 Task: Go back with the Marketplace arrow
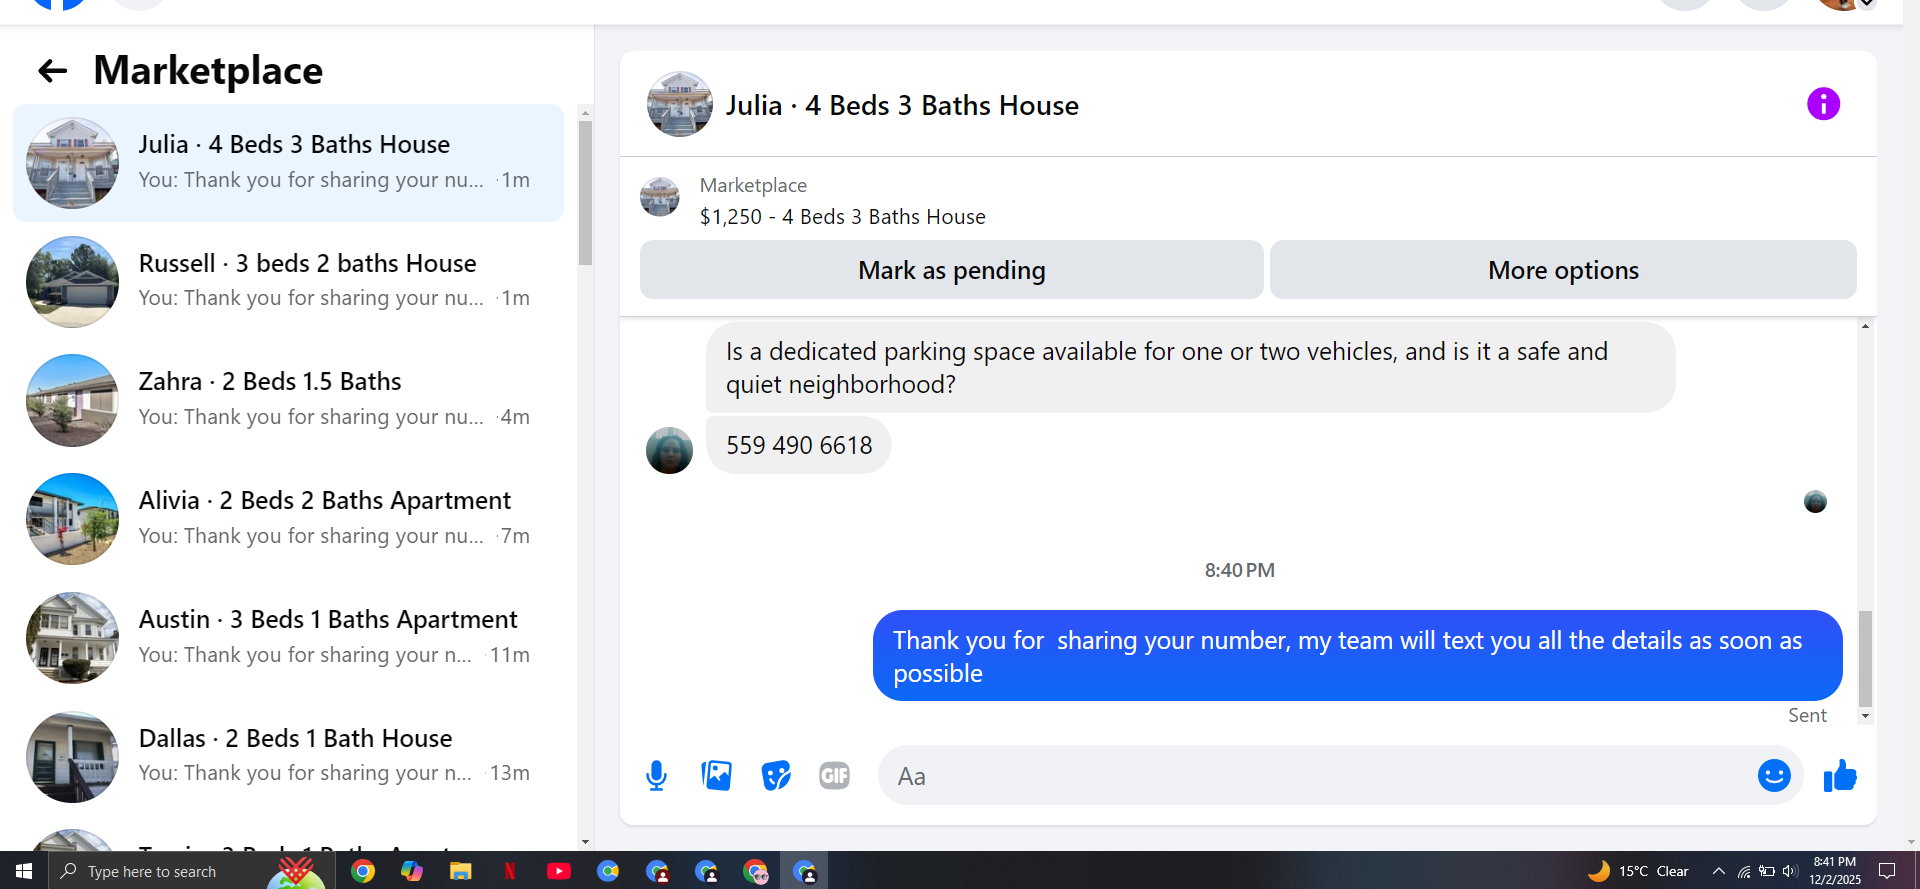click(52, 71)
